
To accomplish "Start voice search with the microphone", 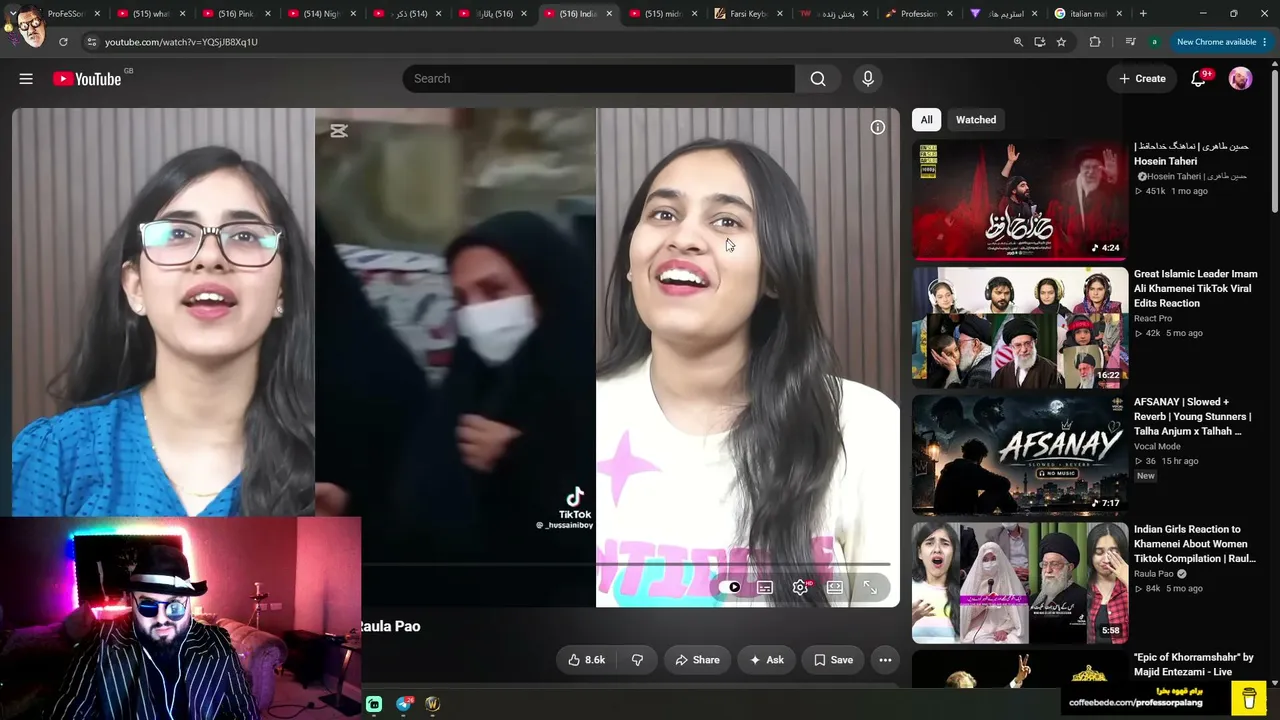I will coord(867,79).
